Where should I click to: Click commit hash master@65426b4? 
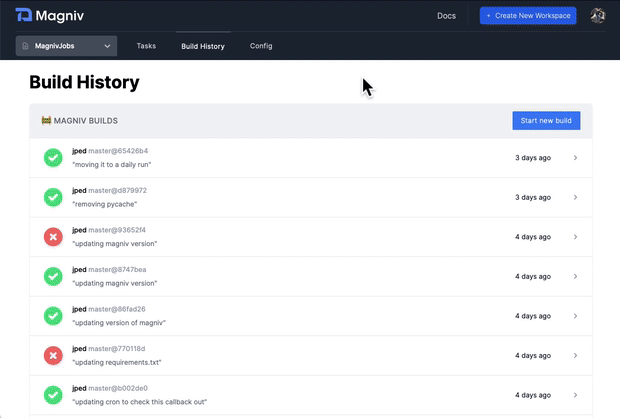[x=118, y=151]
